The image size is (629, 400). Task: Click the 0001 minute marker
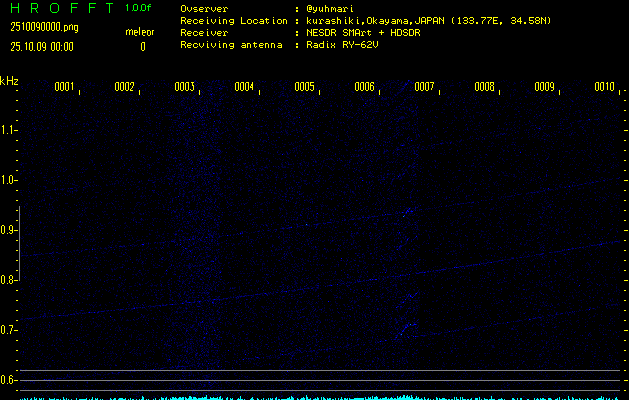point(64,87)
